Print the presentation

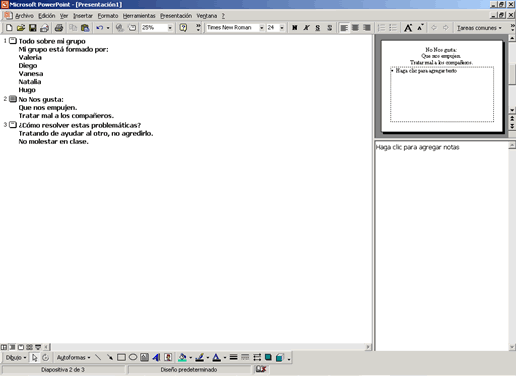pyautogui.click(x=59, y=28)
